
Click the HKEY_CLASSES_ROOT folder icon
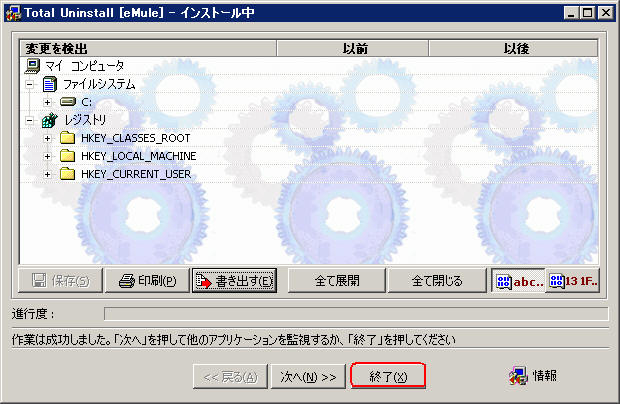(68, 138)
